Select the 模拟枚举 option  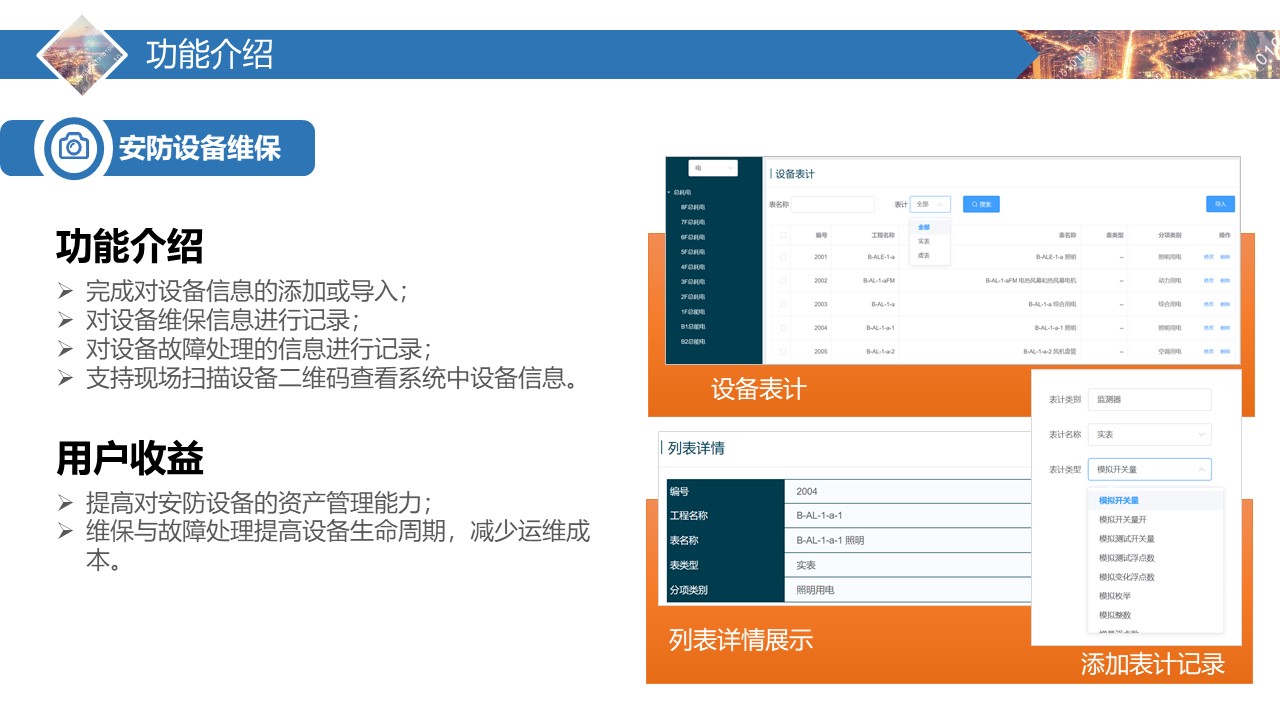pos(1155,595)
